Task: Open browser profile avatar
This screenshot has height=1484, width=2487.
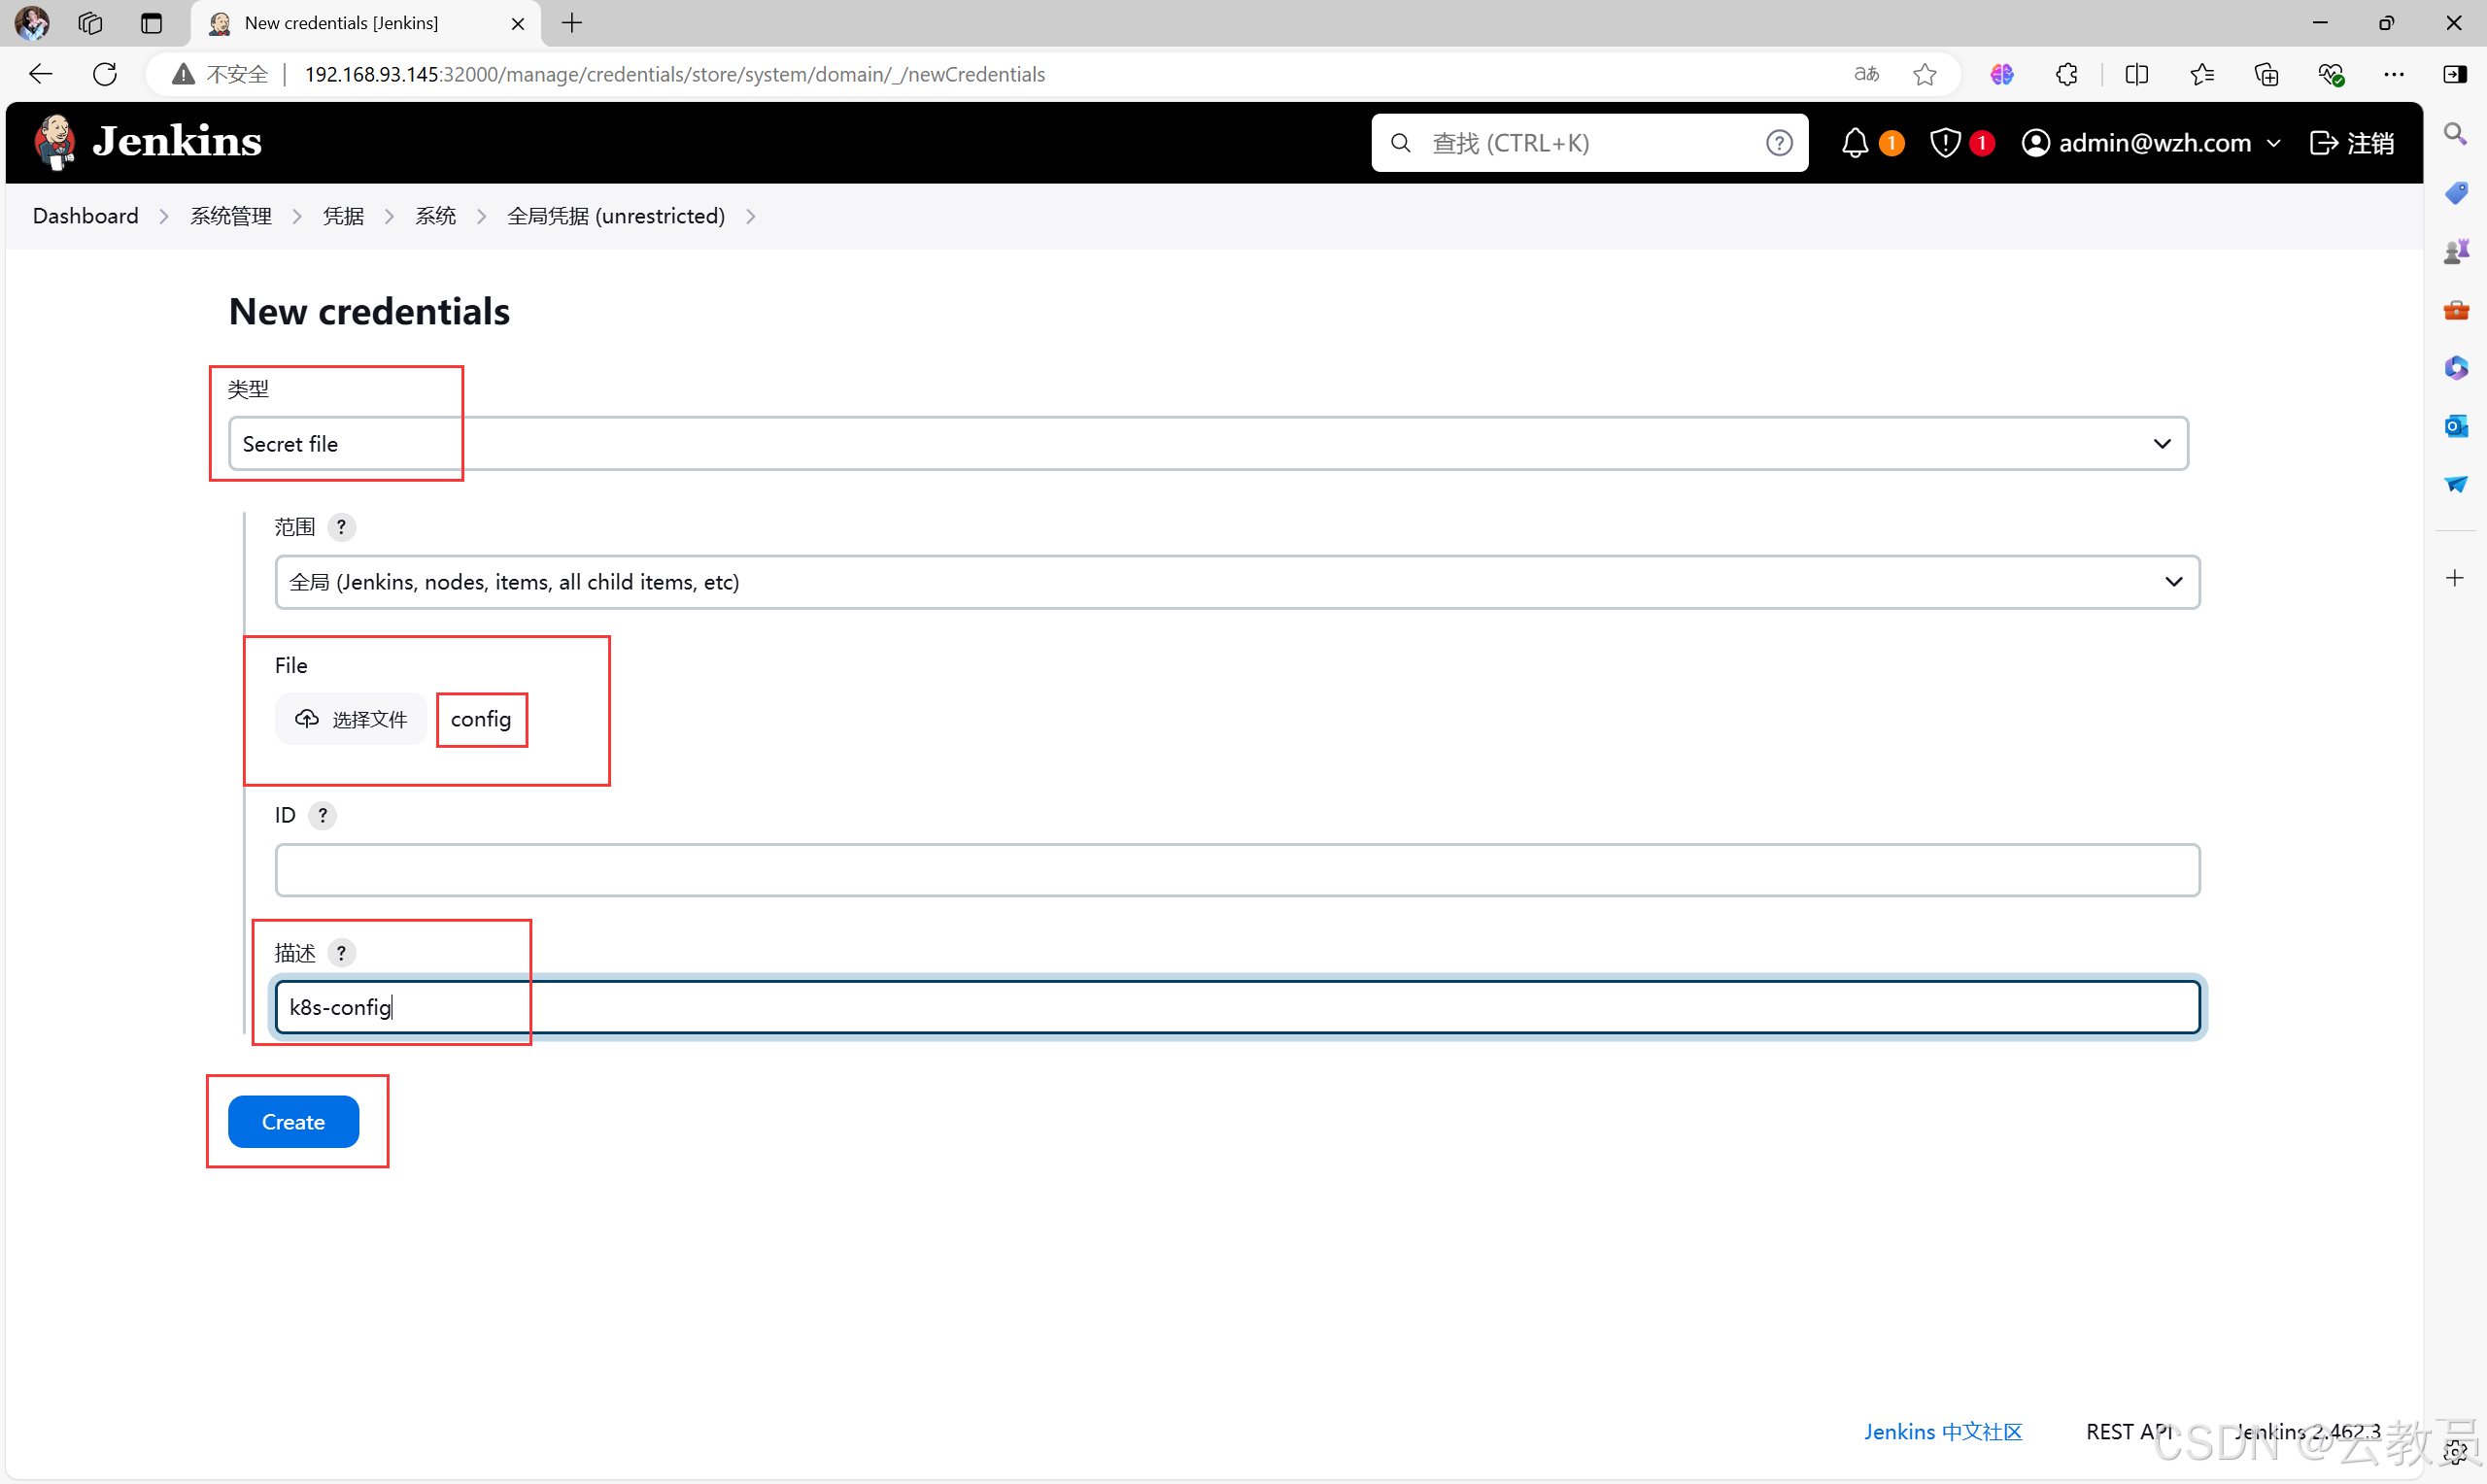Action: [x=31, y=22]
